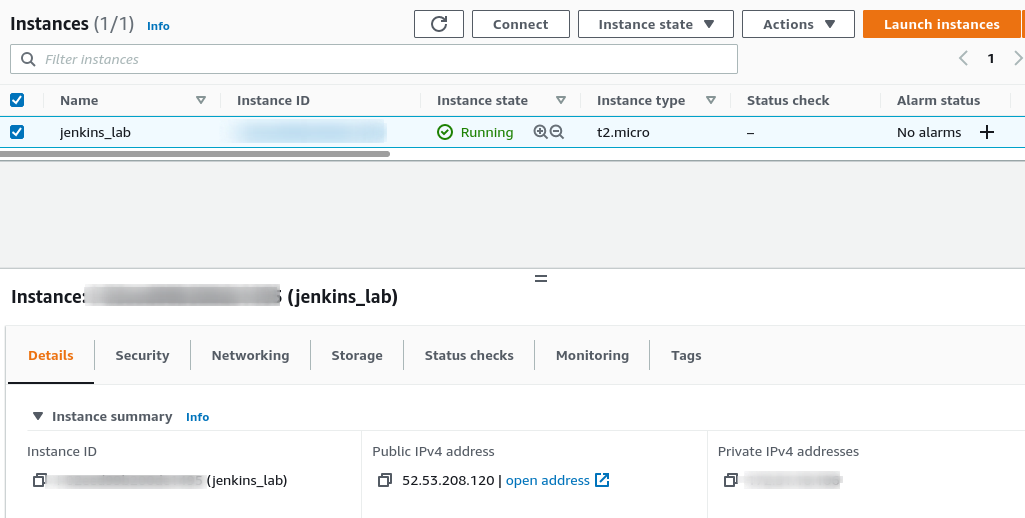Sort by the Name column arrow

click(201, 100)
